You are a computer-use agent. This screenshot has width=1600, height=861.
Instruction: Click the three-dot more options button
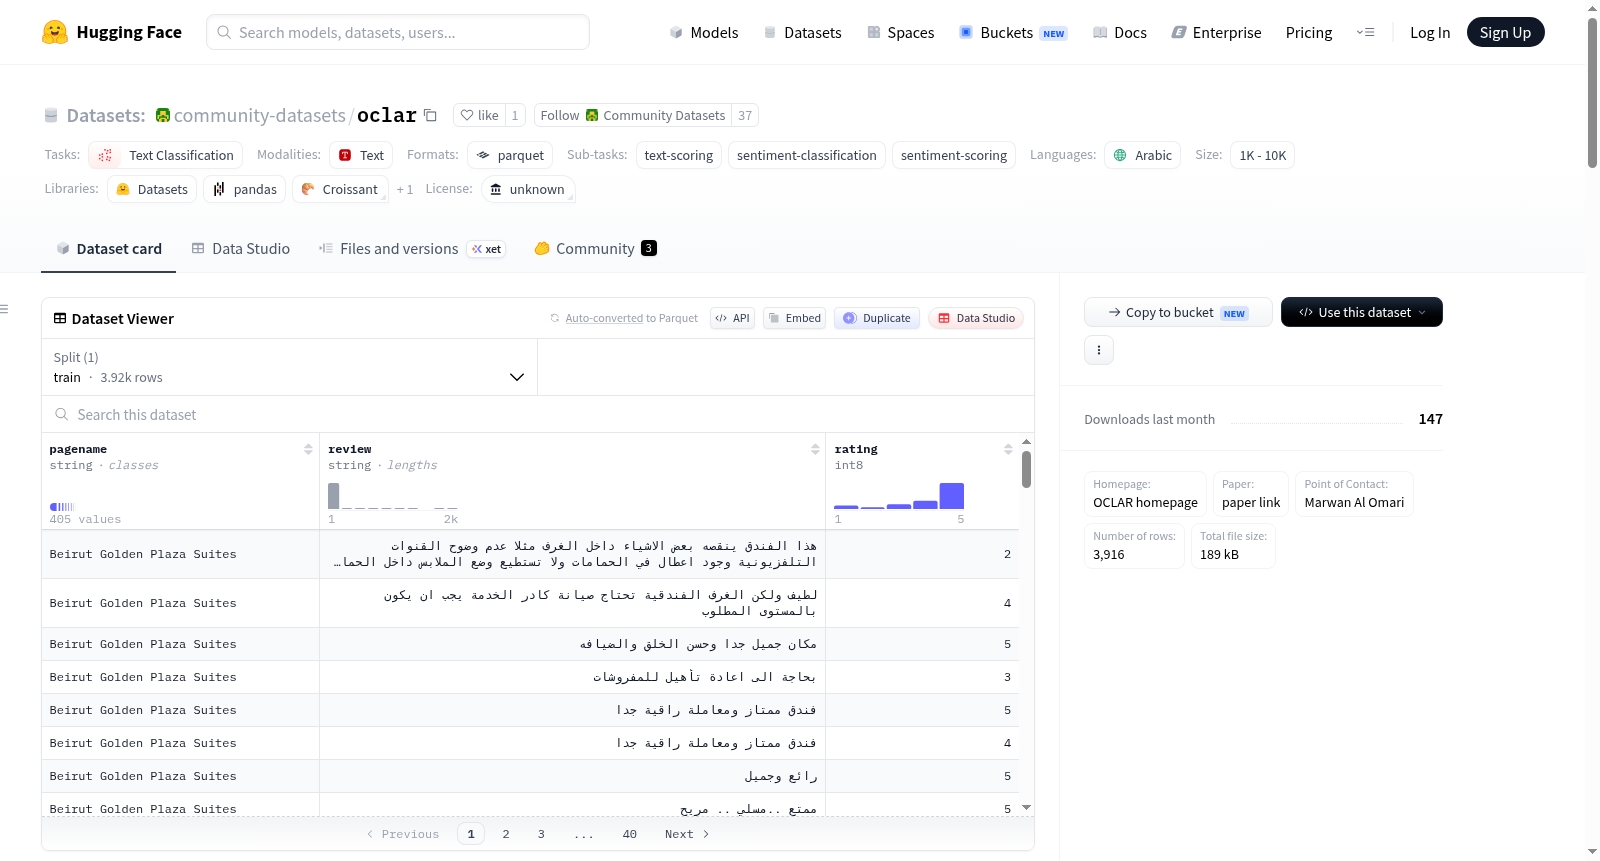coord(1099,350)
